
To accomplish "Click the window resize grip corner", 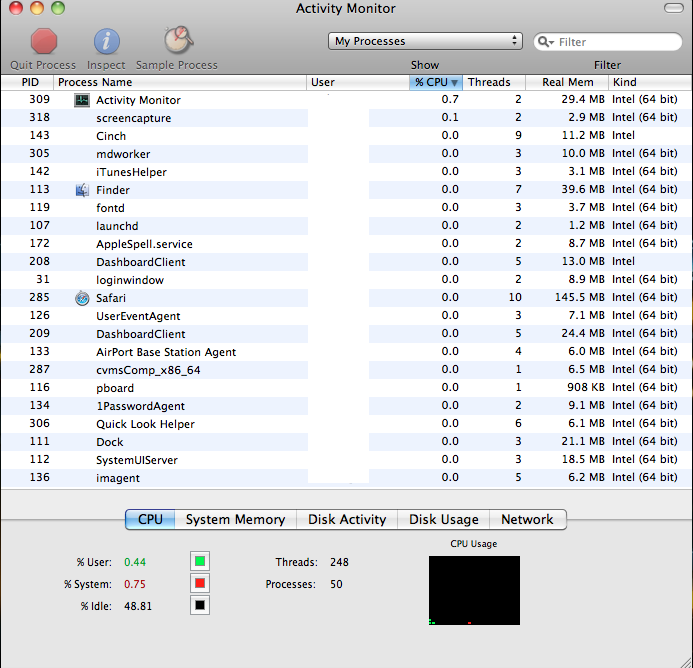I will click(685, 661).
